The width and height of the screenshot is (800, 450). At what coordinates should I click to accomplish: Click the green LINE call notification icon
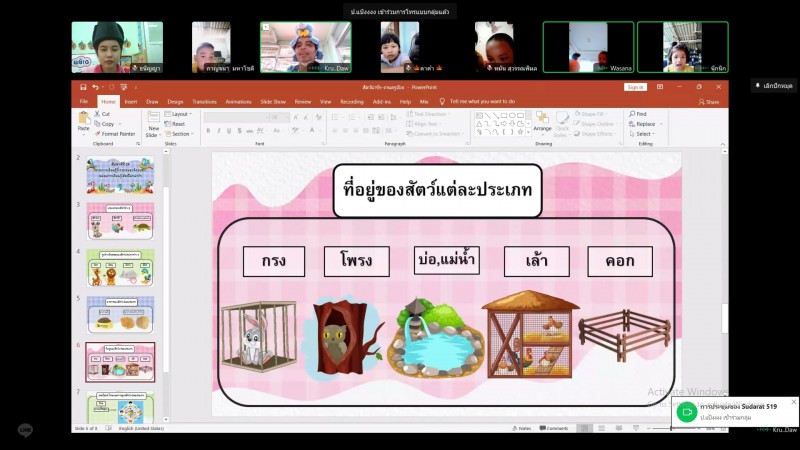pyautogui.click(x=685, y=411)
